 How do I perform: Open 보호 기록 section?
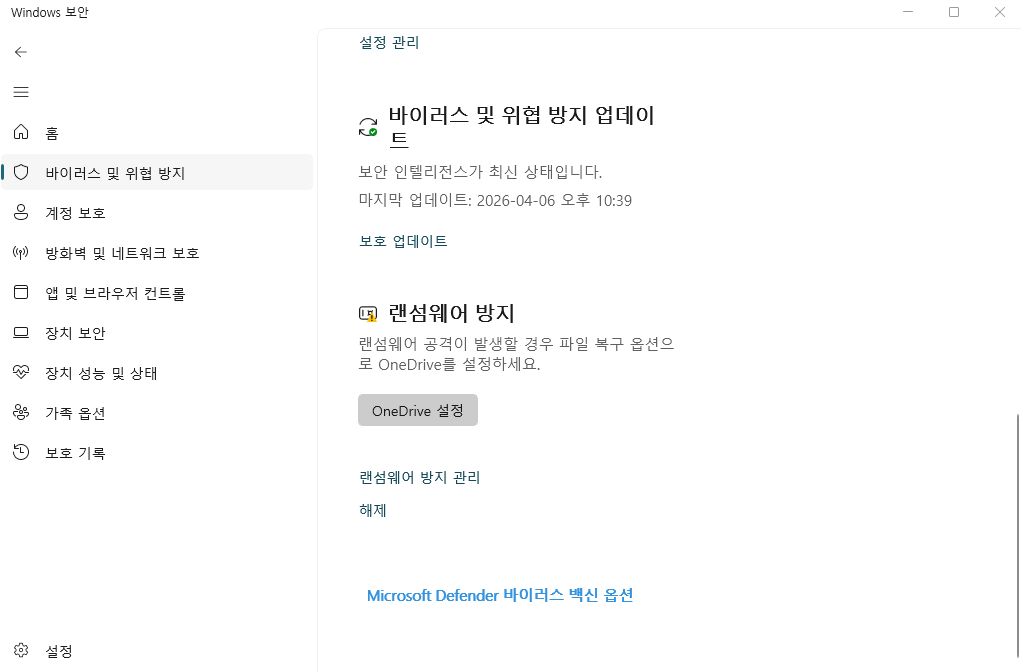(x=156, y=453)
